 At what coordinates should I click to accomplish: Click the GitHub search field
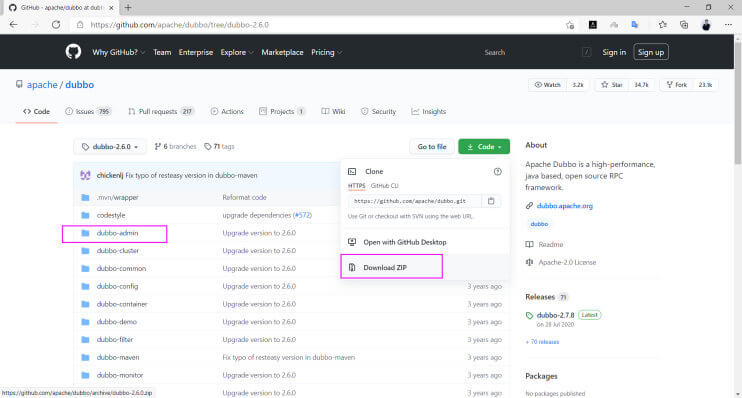[537, 52]
